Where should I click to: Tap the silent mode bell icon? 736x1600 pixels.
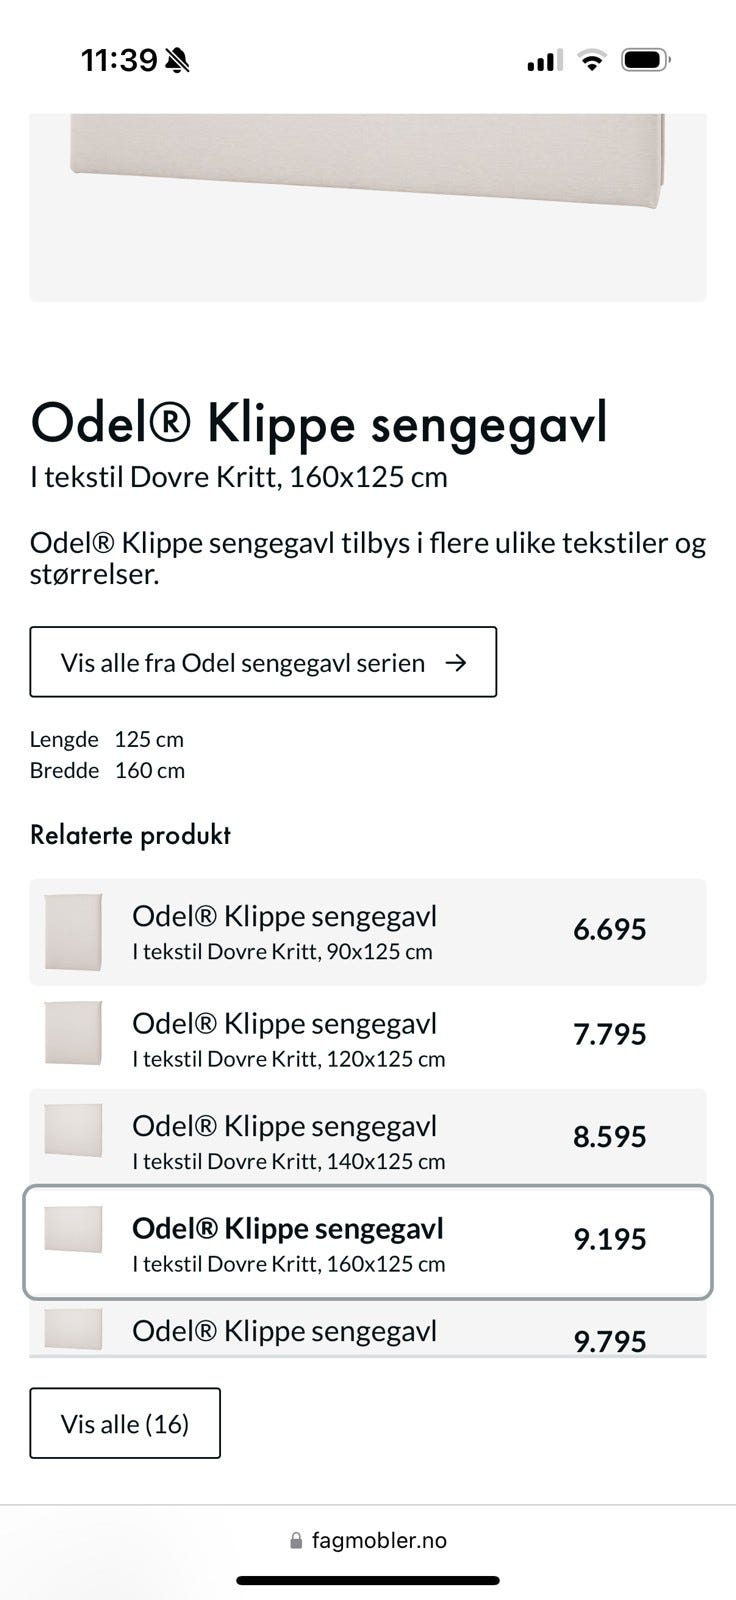pyautogui.click(x=177, y=61)
